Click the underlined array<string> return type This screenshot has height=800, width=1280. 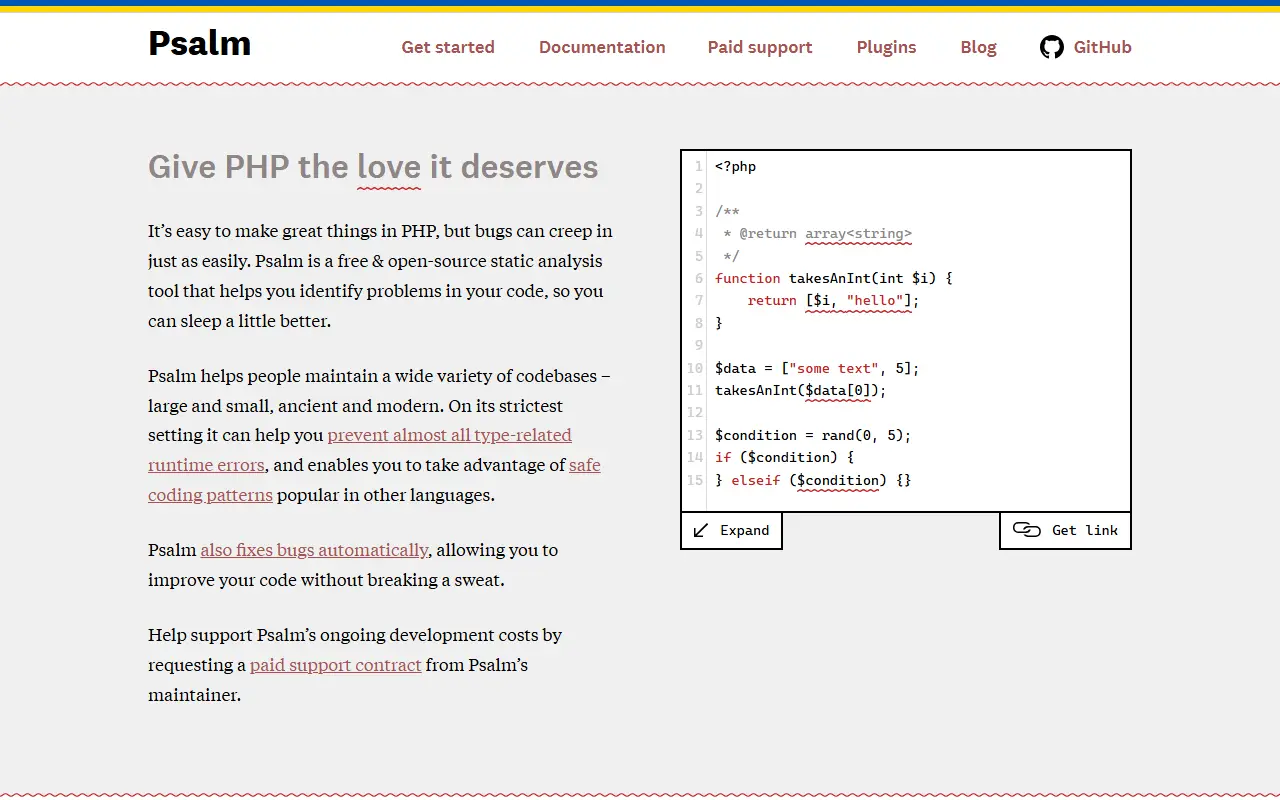click(858, 234)
